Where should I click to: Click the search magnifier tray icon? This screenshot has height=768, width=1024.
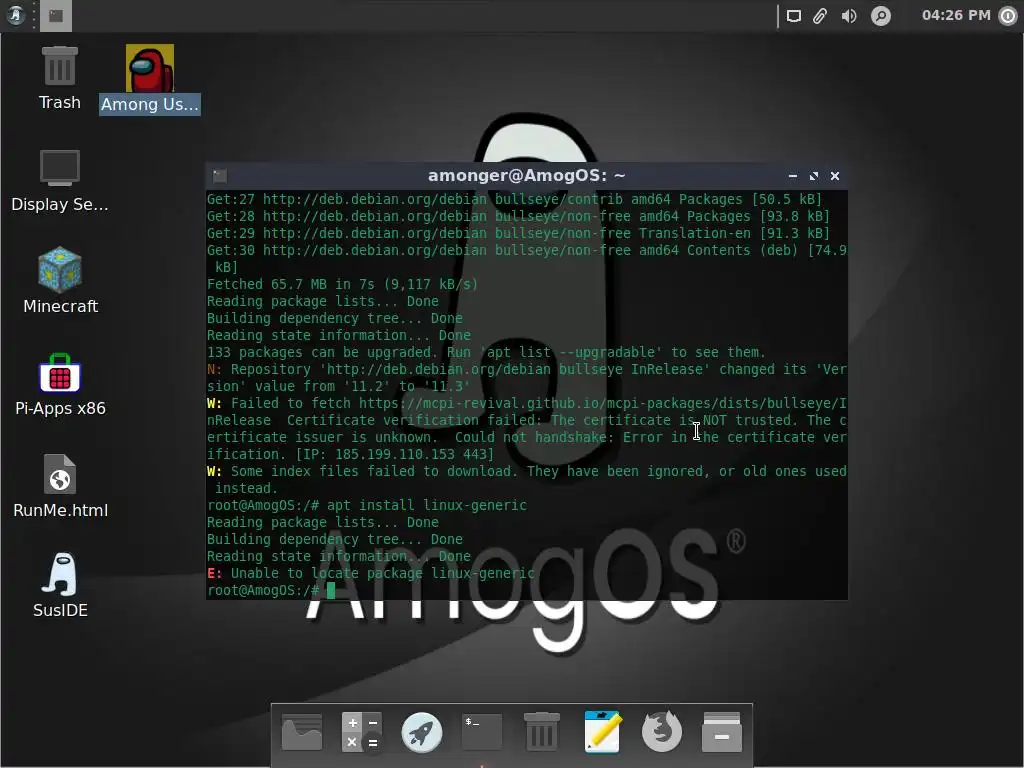880,16
